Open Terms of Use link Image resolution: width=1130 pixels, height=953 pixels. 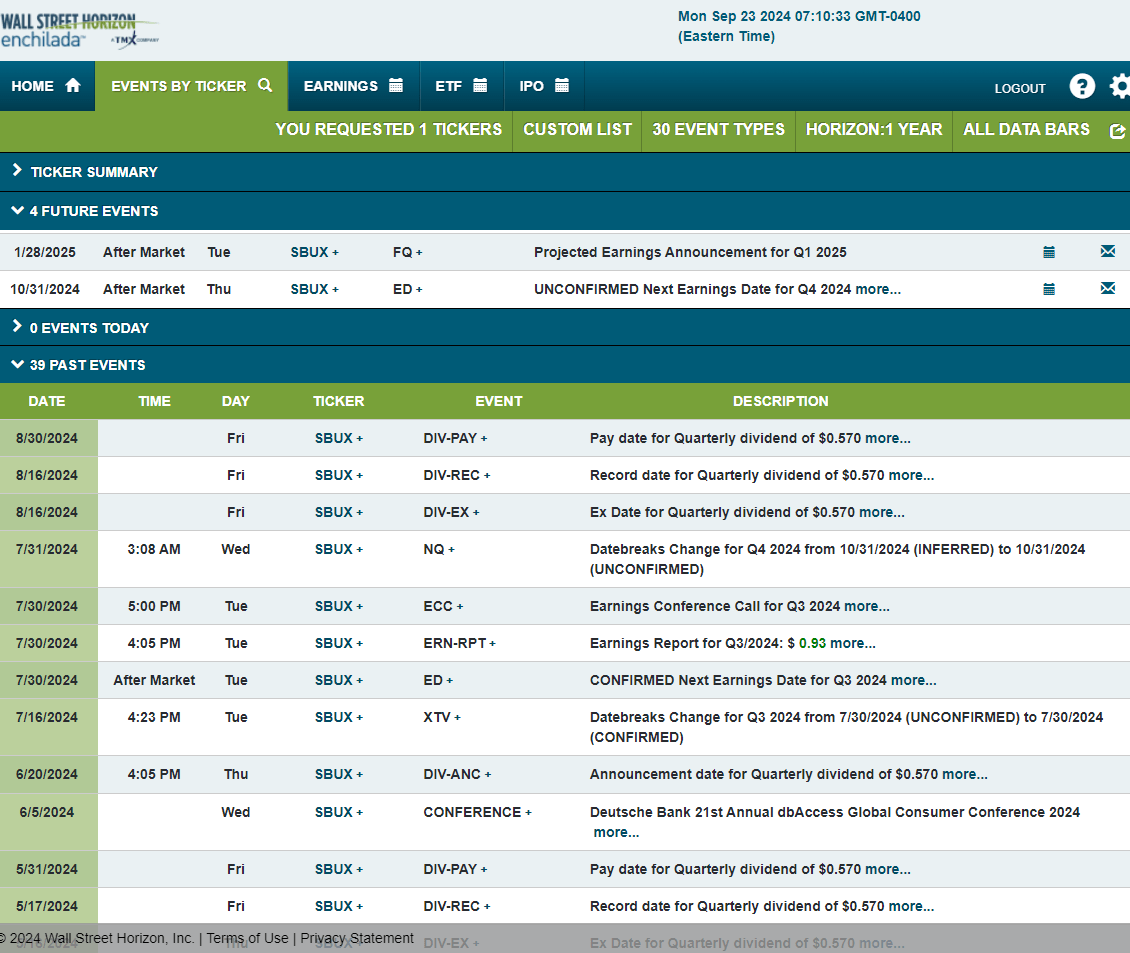247,938
